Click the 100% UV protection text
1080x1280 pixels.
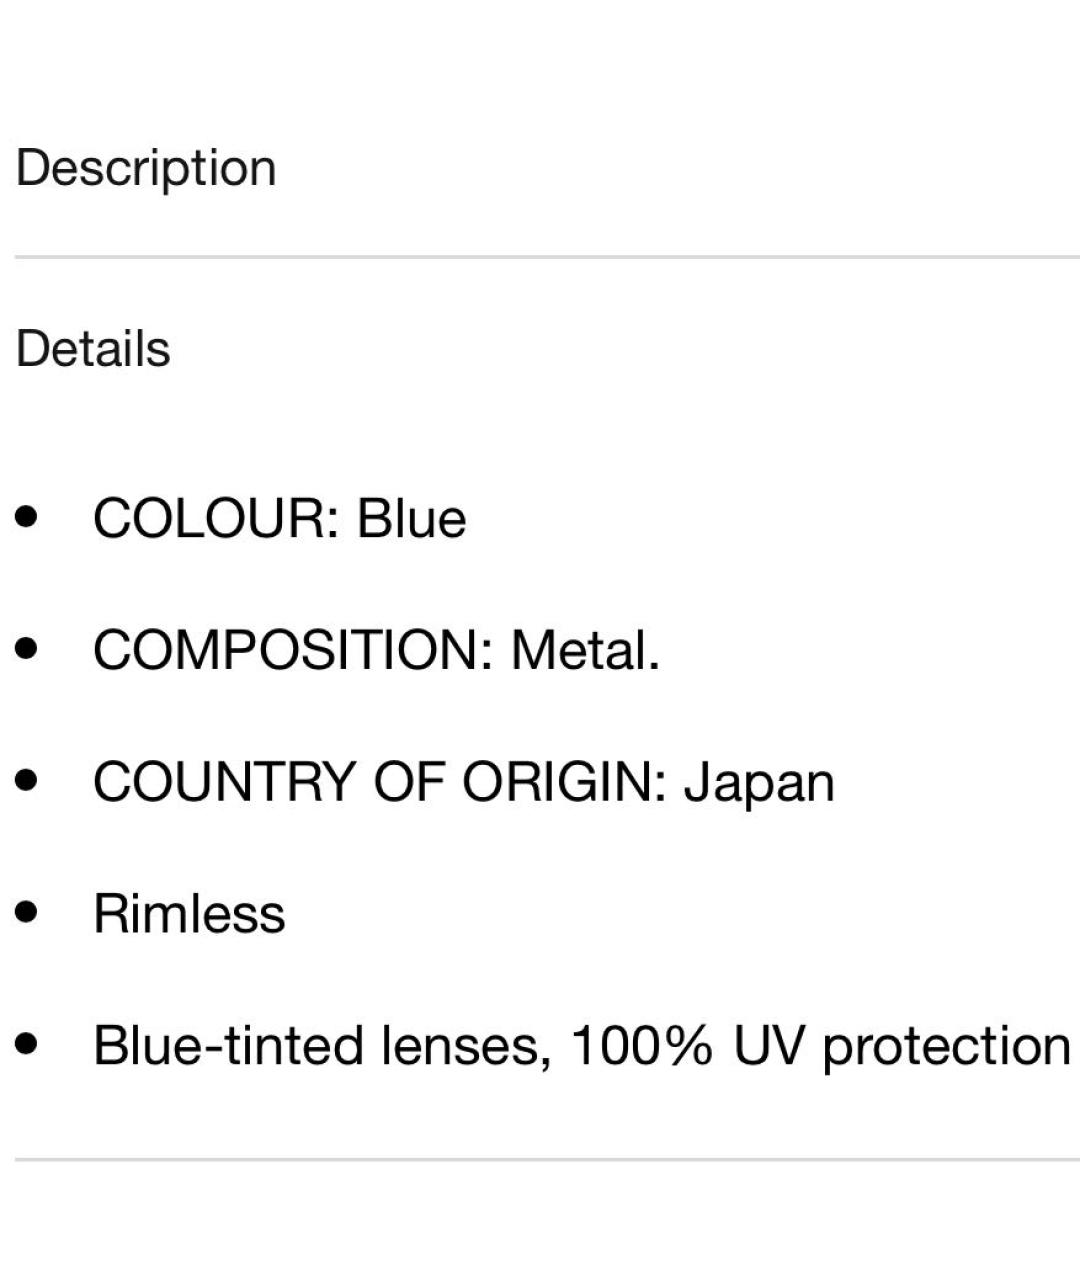tap(821, 1047)
